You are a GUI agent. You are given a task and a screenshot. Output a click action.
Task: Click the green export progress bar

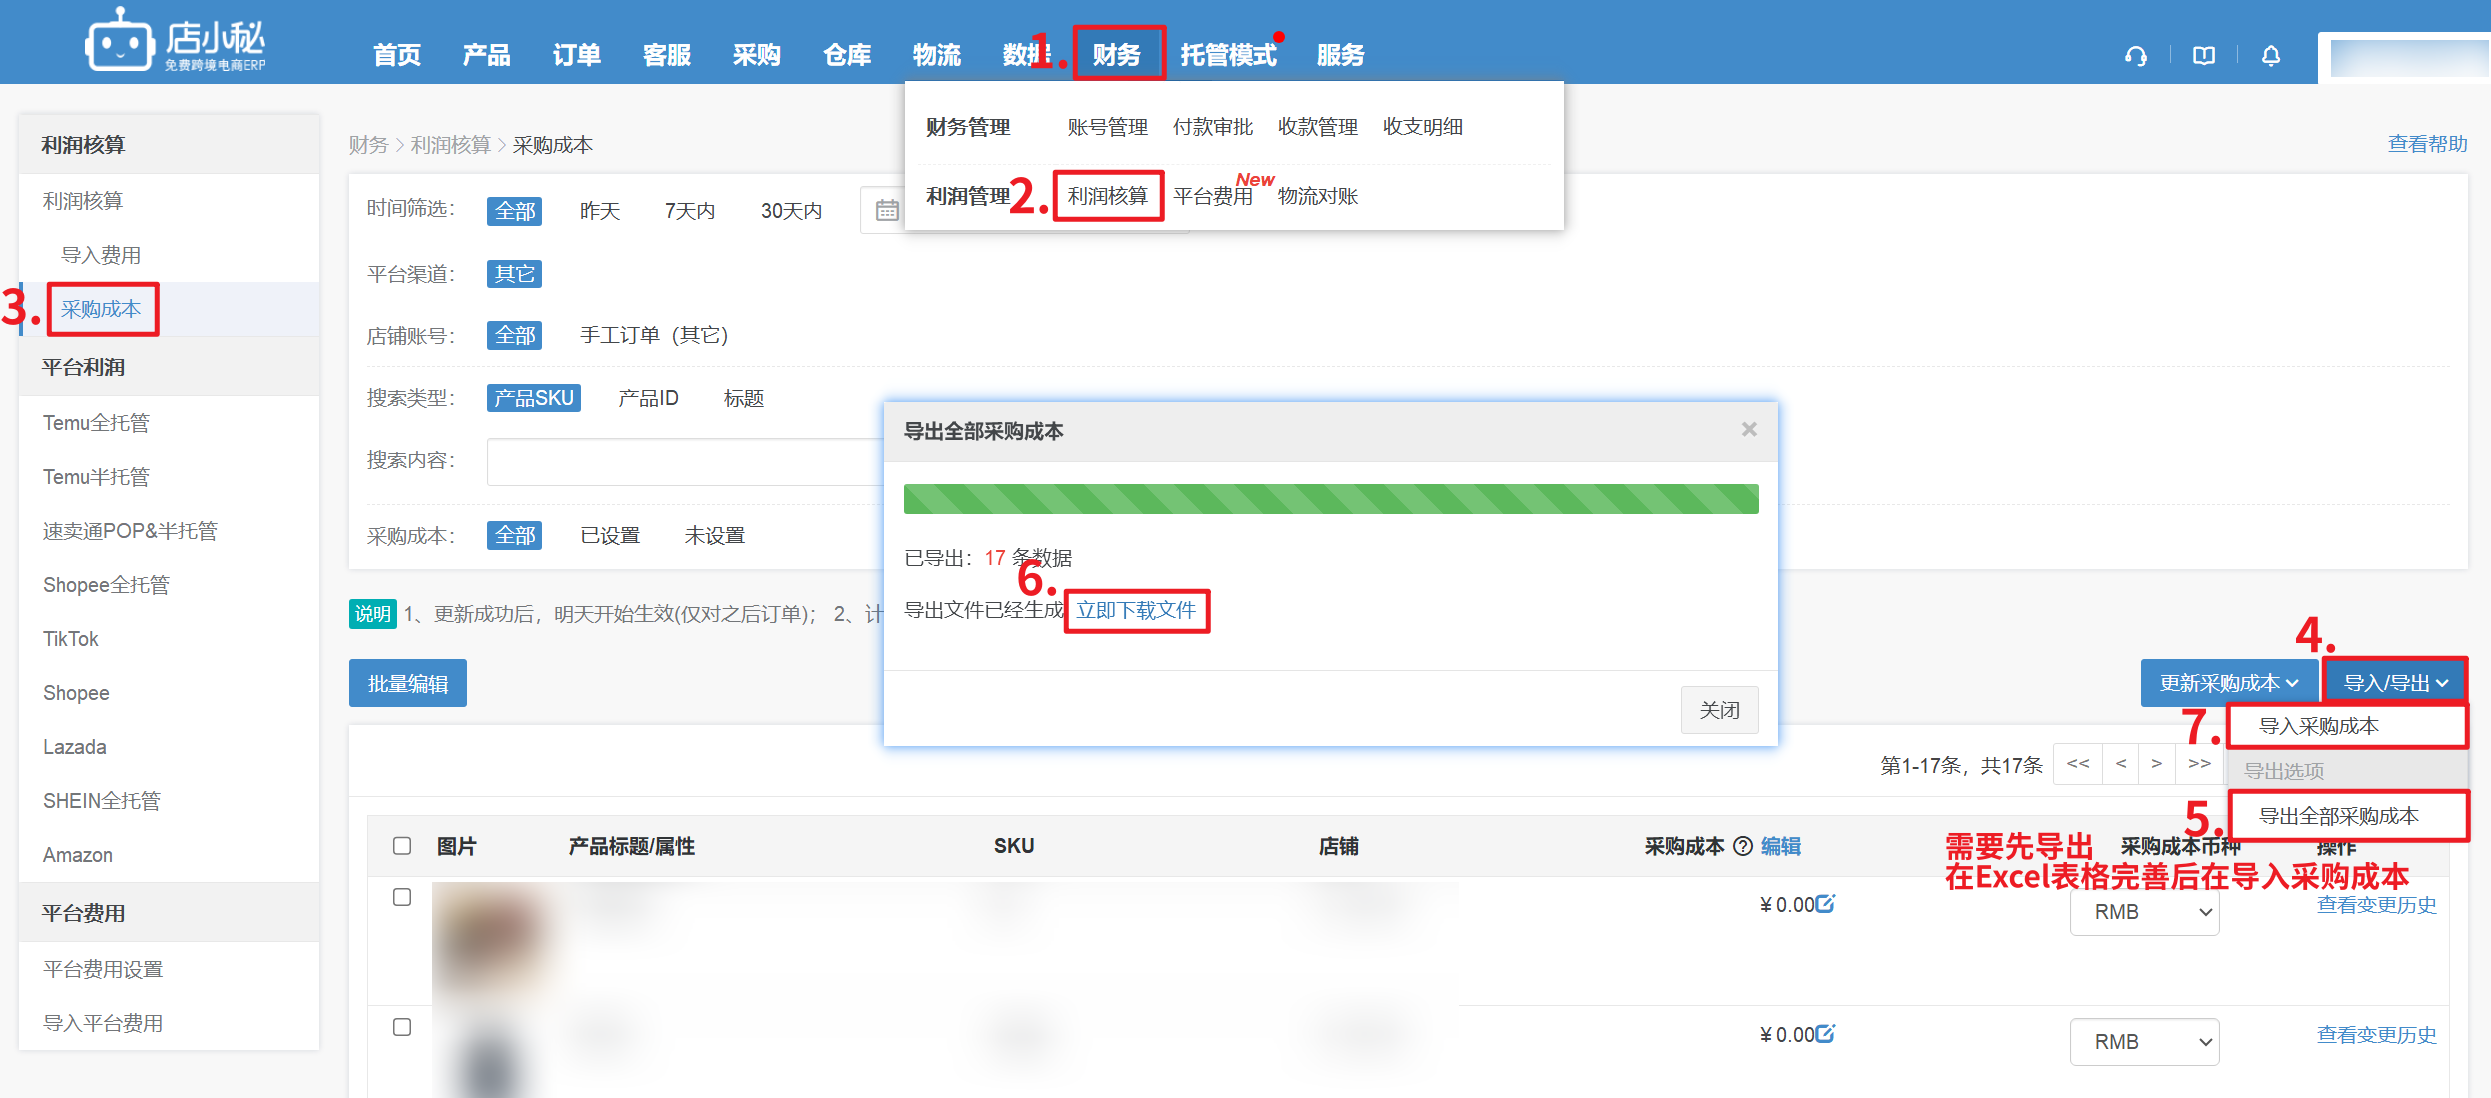tap(1330, 499)
